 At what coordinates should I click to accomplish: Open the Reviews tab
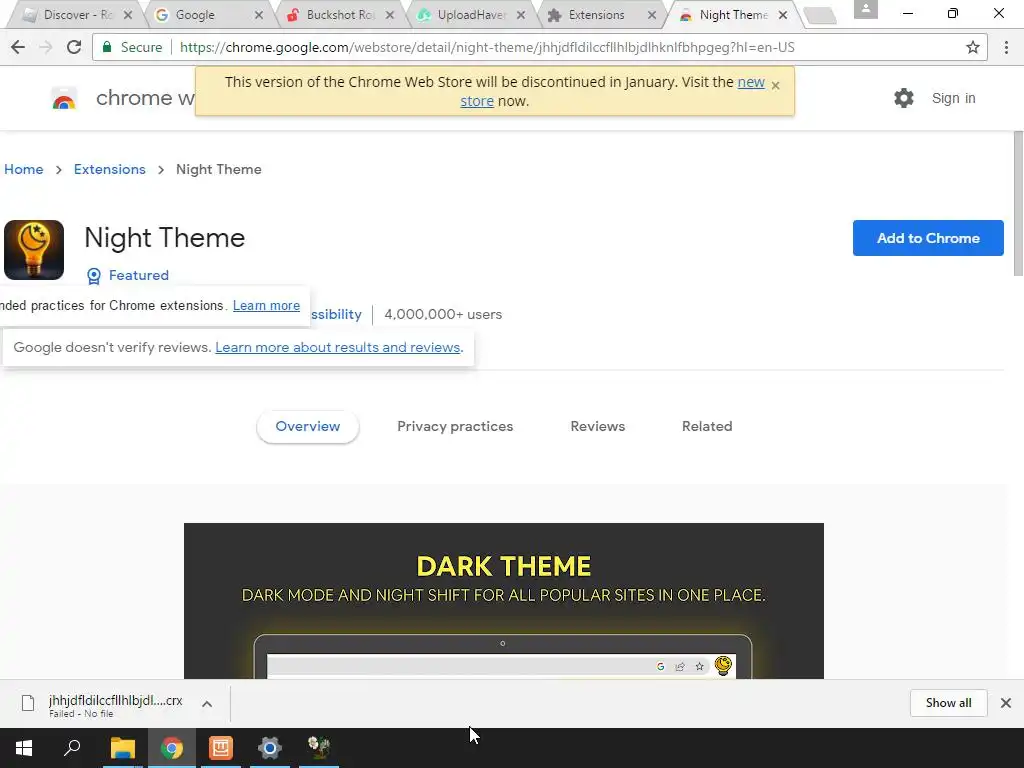(598, 426)
